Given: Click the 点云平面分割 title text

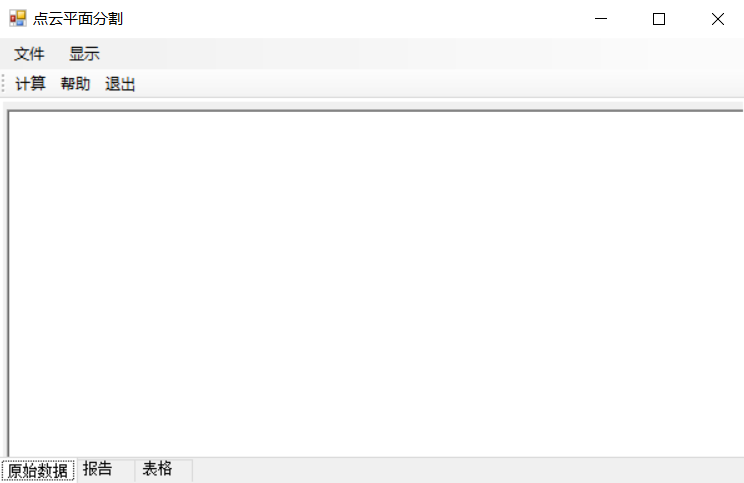Looking at the screenshot, I should point(78,19).
